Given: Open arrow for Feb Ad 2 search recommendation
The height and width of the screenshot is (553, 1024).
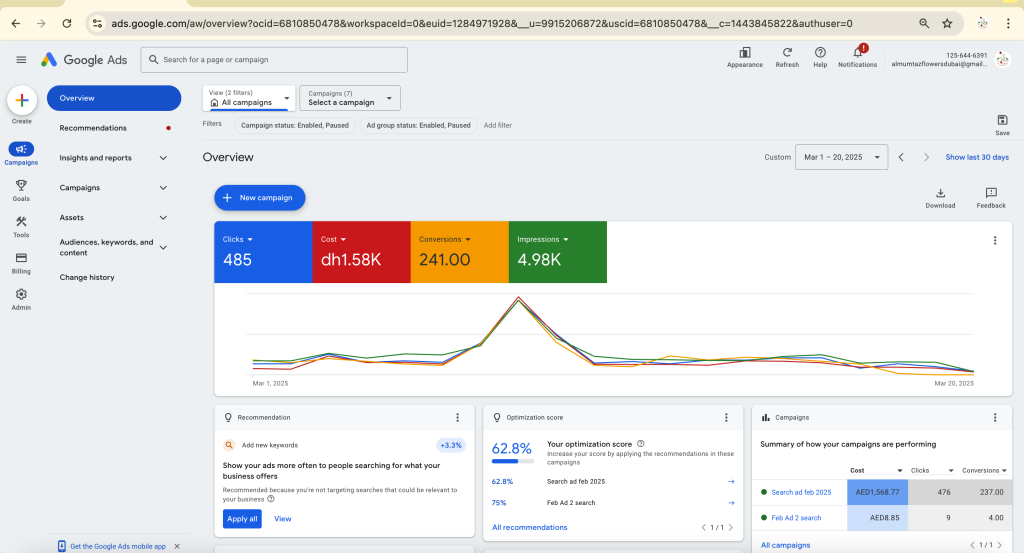Looking at the screenshot, I should point(731,503).
